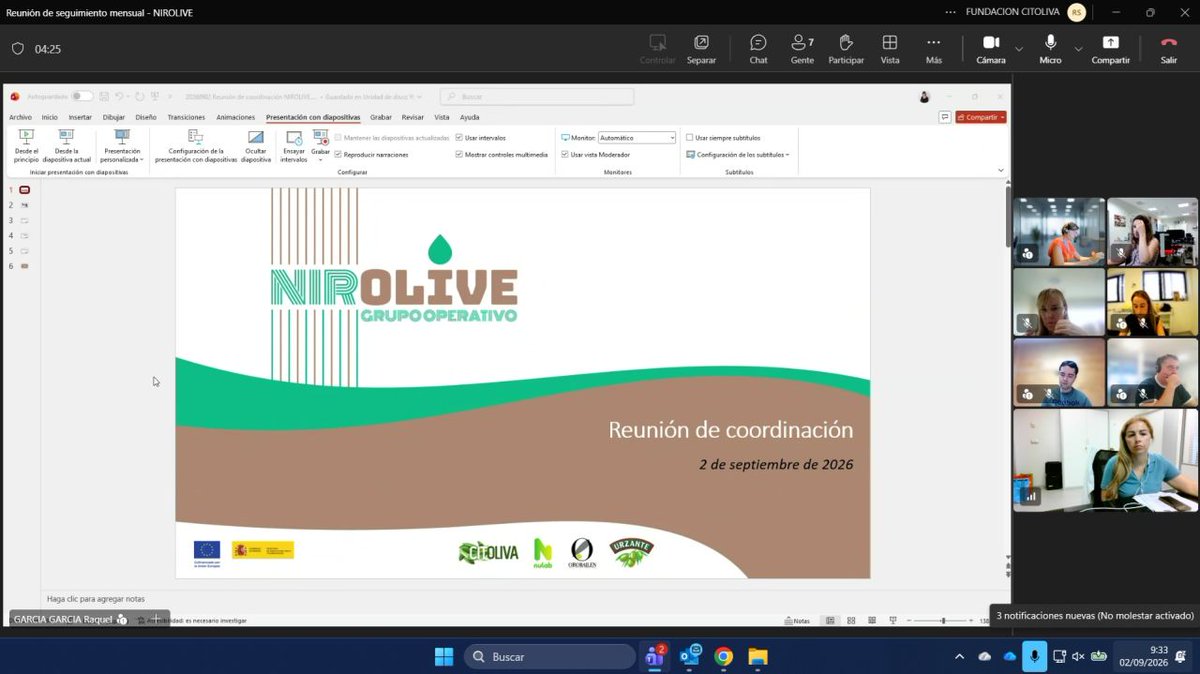Open the Transiciones ribbon tab
The height and width of the screenshot is (674, 1200).
[186, 117]
